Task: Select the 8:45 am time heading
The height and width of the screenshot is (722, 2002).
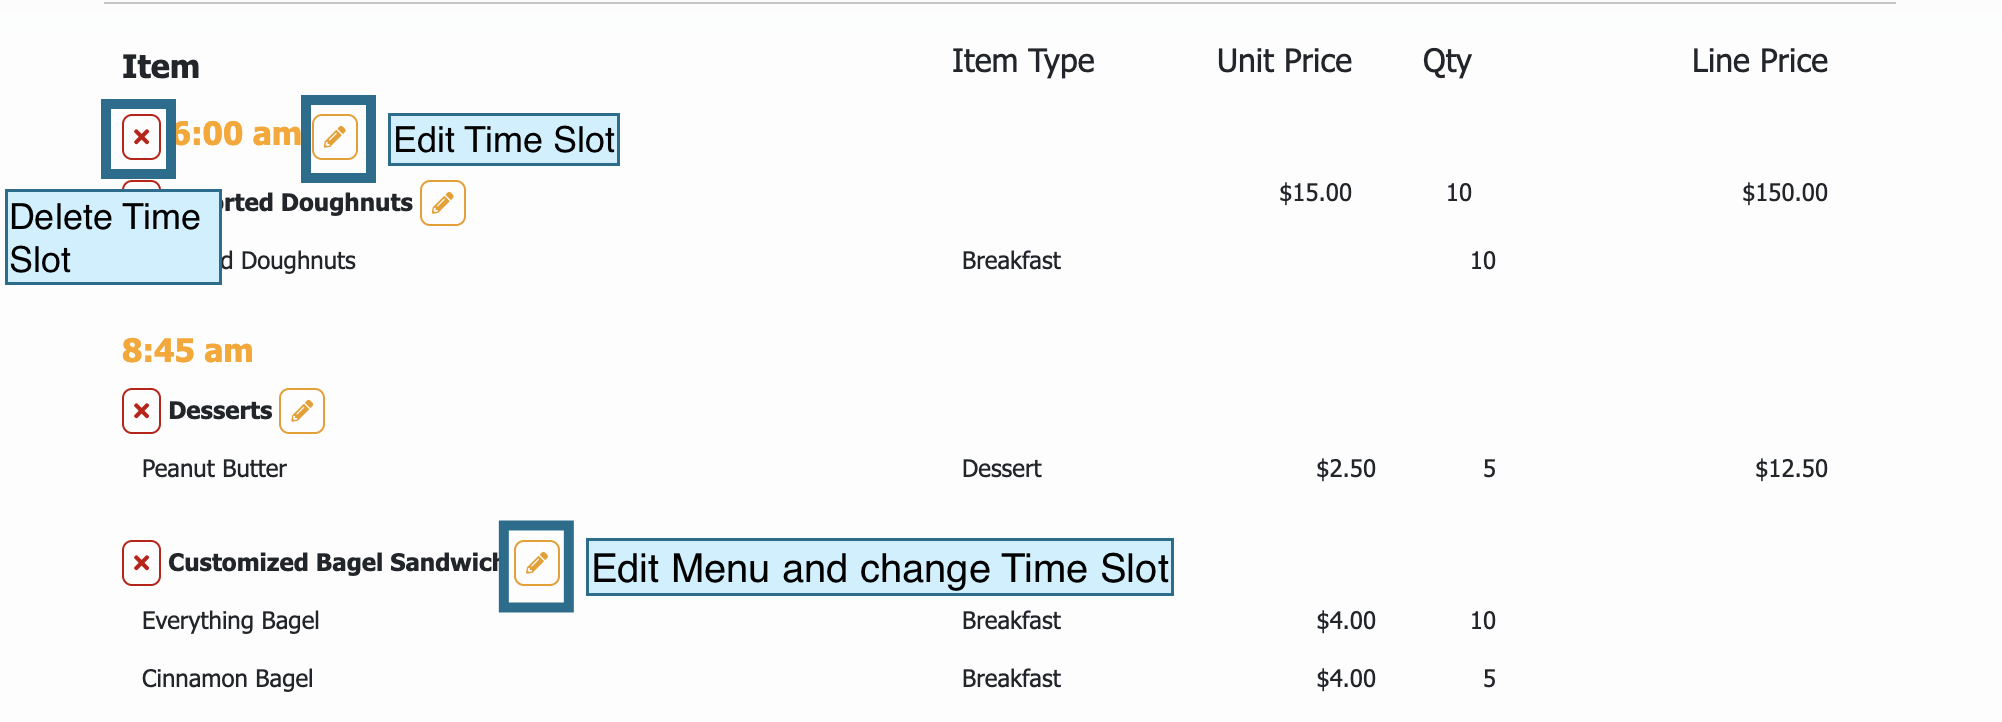Action: tap(187, 351)
